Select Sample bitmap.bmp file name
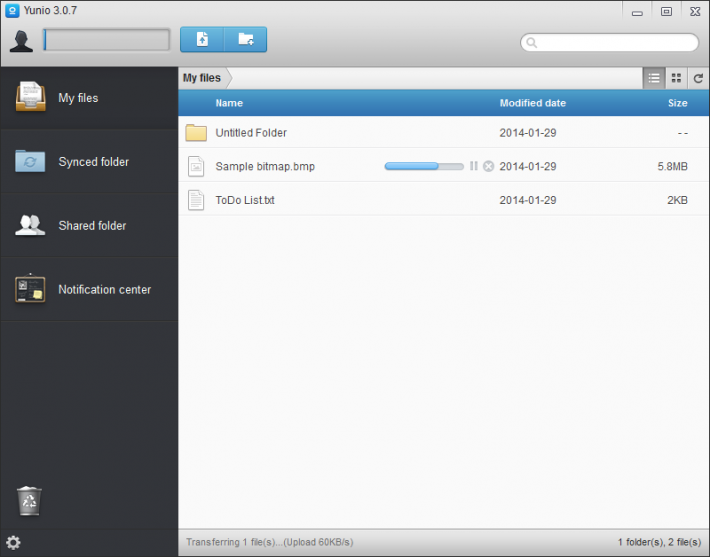 (x=265, y=167)
